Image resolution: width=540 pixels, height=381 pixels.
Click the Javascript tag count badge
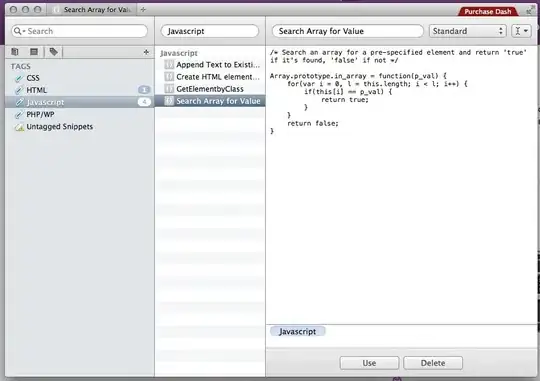point(144,102)
